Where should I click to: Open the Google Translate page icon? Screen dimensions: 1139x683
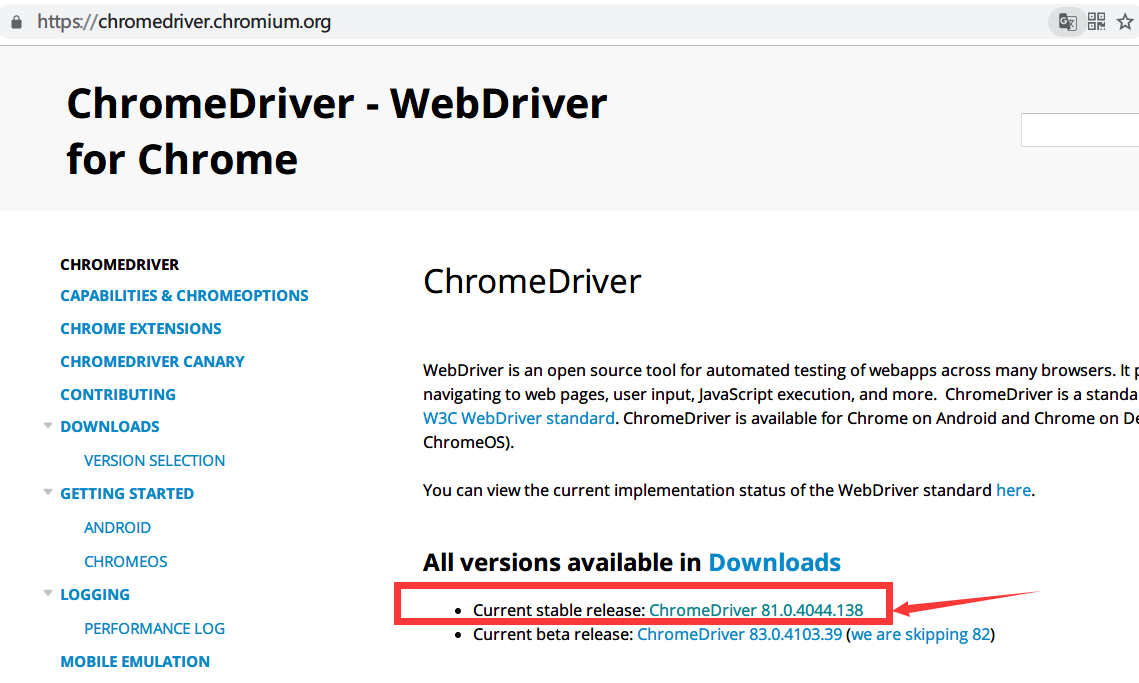coord(1066,20)
